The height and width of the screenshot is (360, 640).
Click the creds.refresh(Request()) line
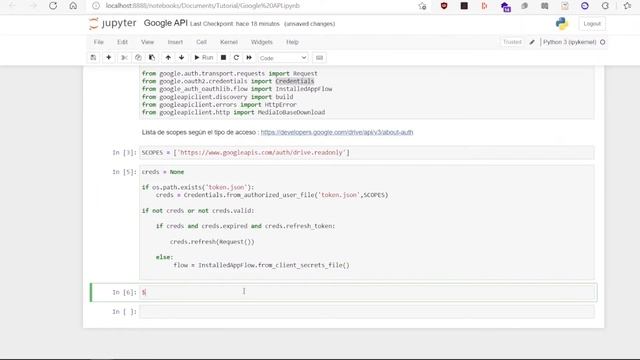[x=212, y=242]
